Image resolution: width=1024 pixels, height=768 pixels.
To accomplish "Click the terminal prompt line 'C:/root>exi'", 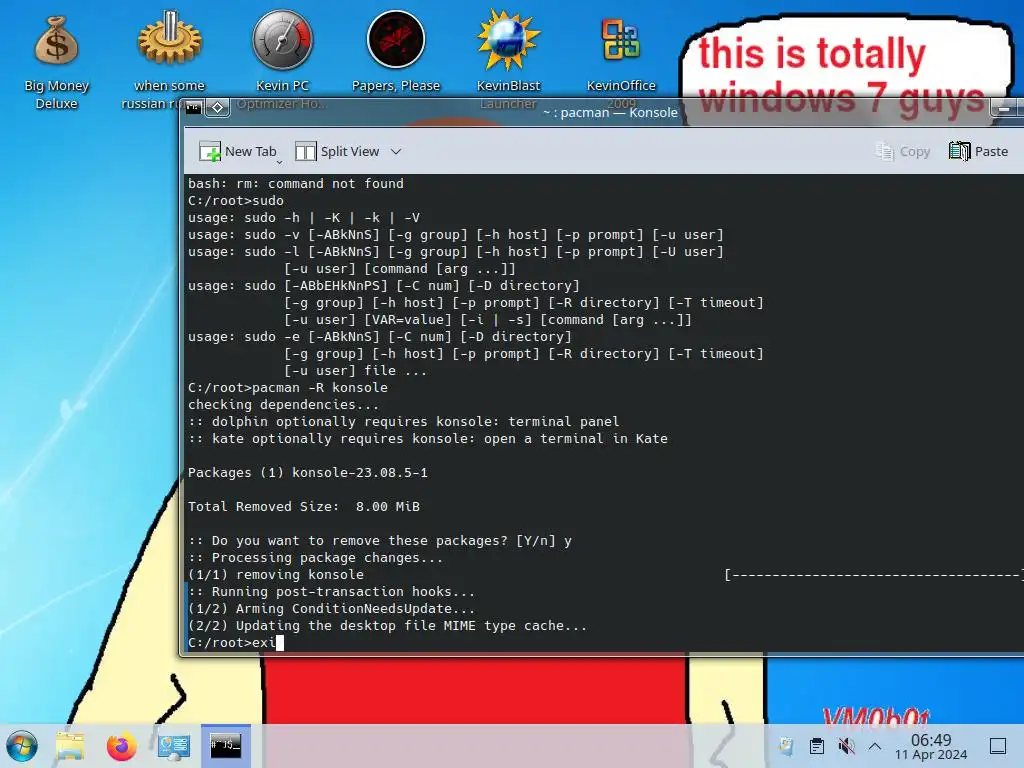I will 236,643.
